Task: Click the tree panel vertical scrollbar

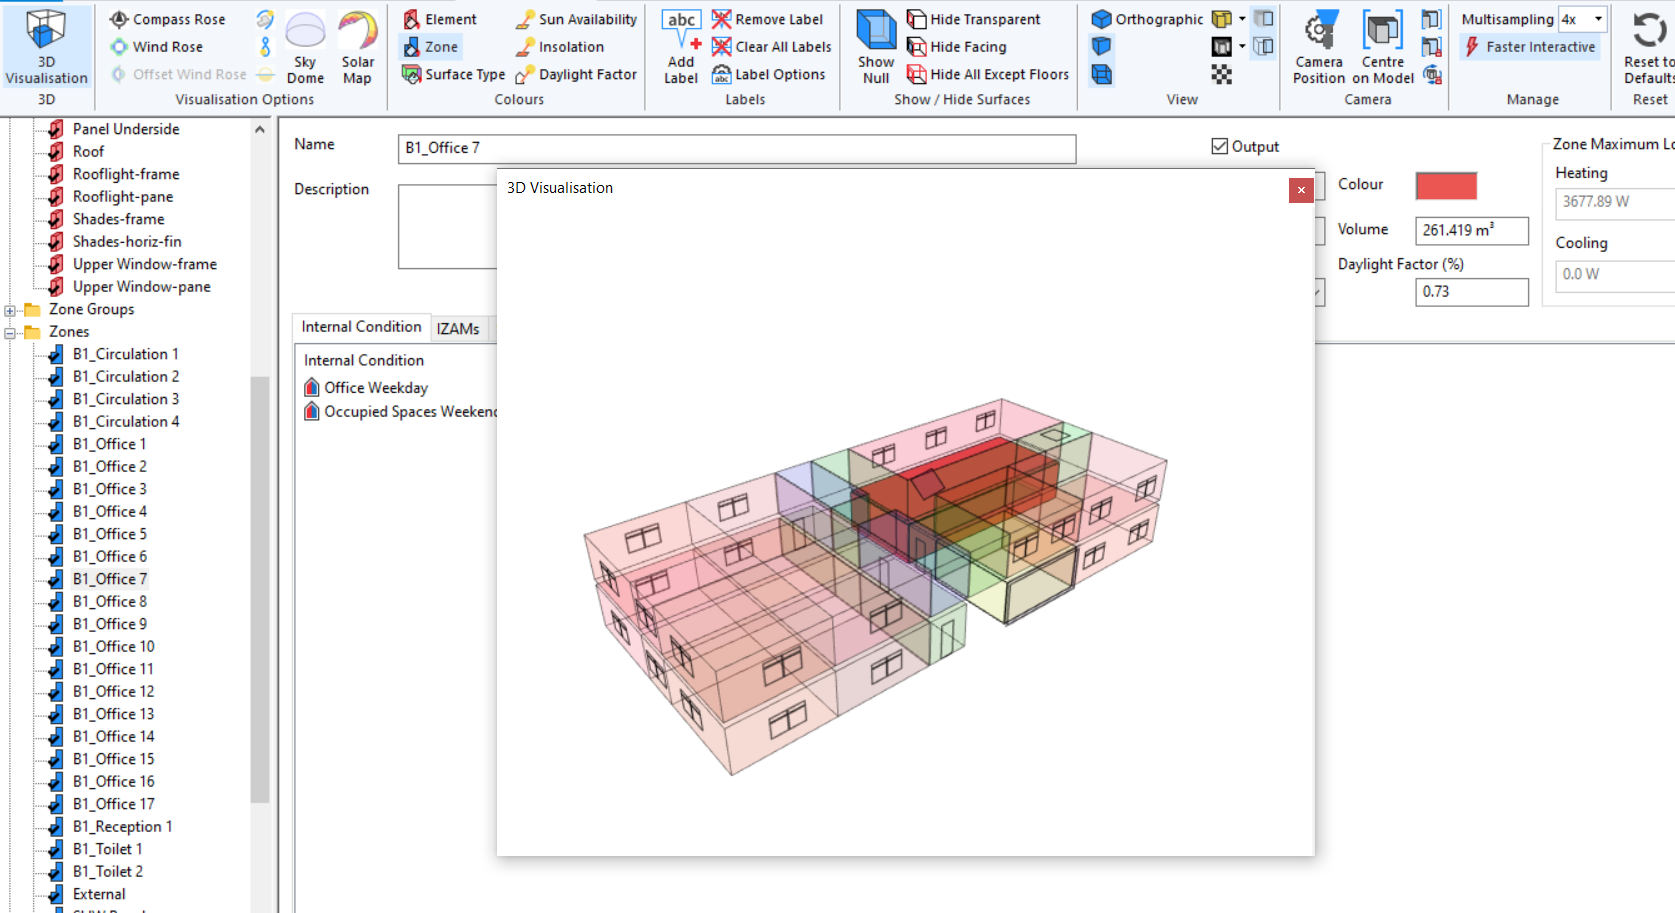Action: (260, 590)
